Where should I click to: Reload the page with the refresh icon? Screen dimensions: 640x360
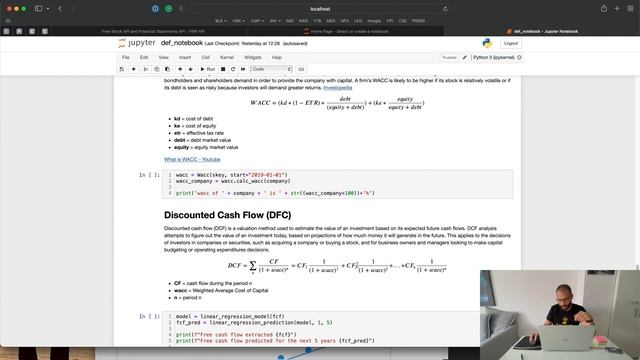445,9
